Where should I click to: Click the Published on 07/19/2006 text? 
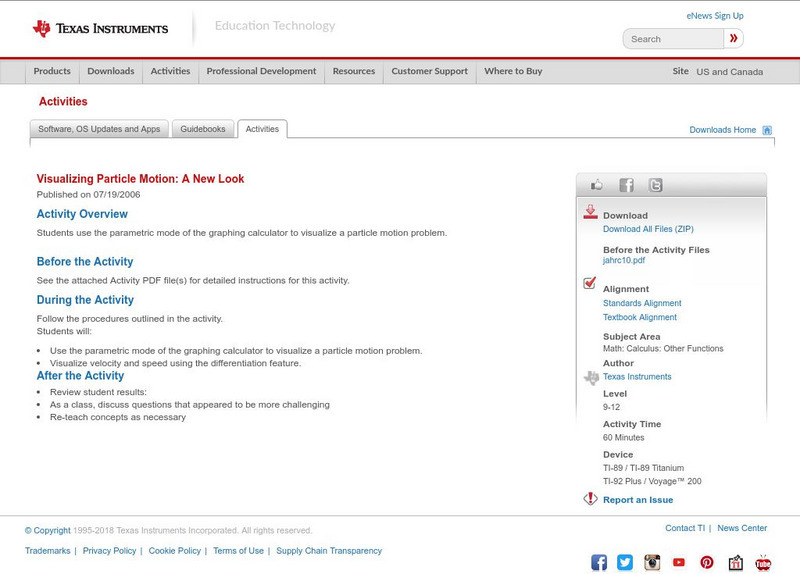pyautogui.click(x=88, y=194)
